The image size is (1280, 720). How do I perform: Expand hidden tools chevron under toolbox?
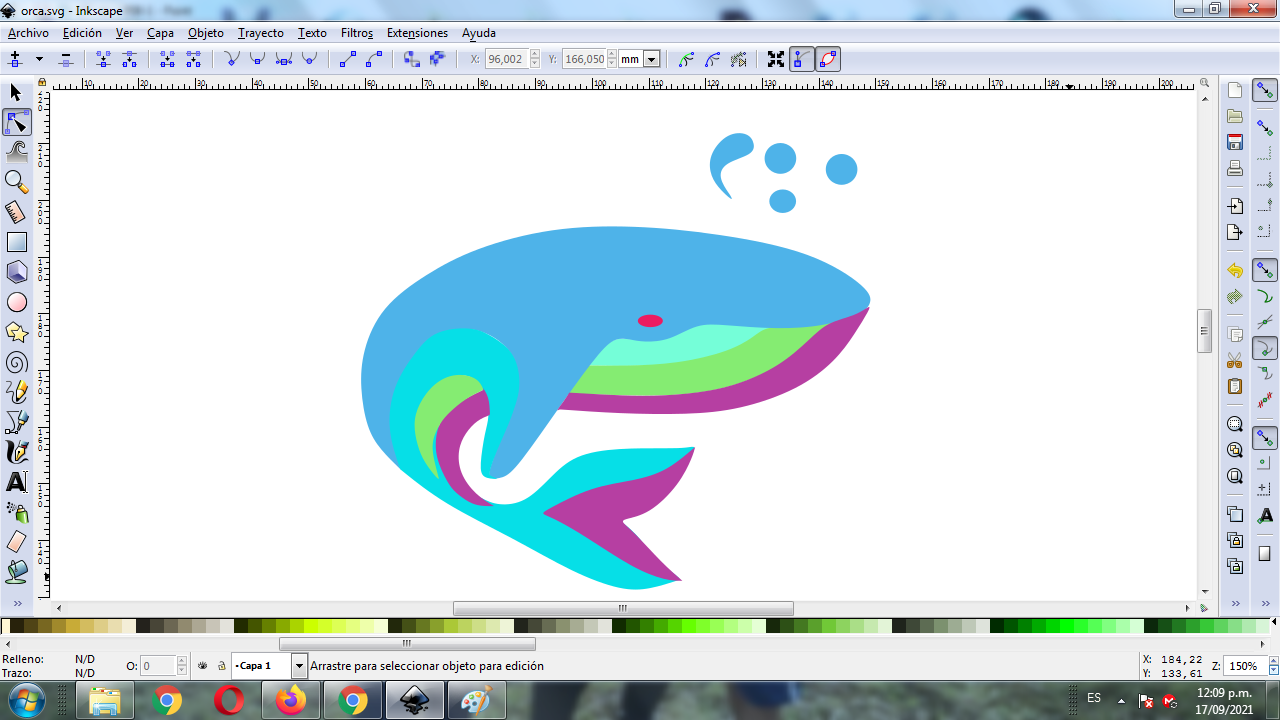(16, 603)
